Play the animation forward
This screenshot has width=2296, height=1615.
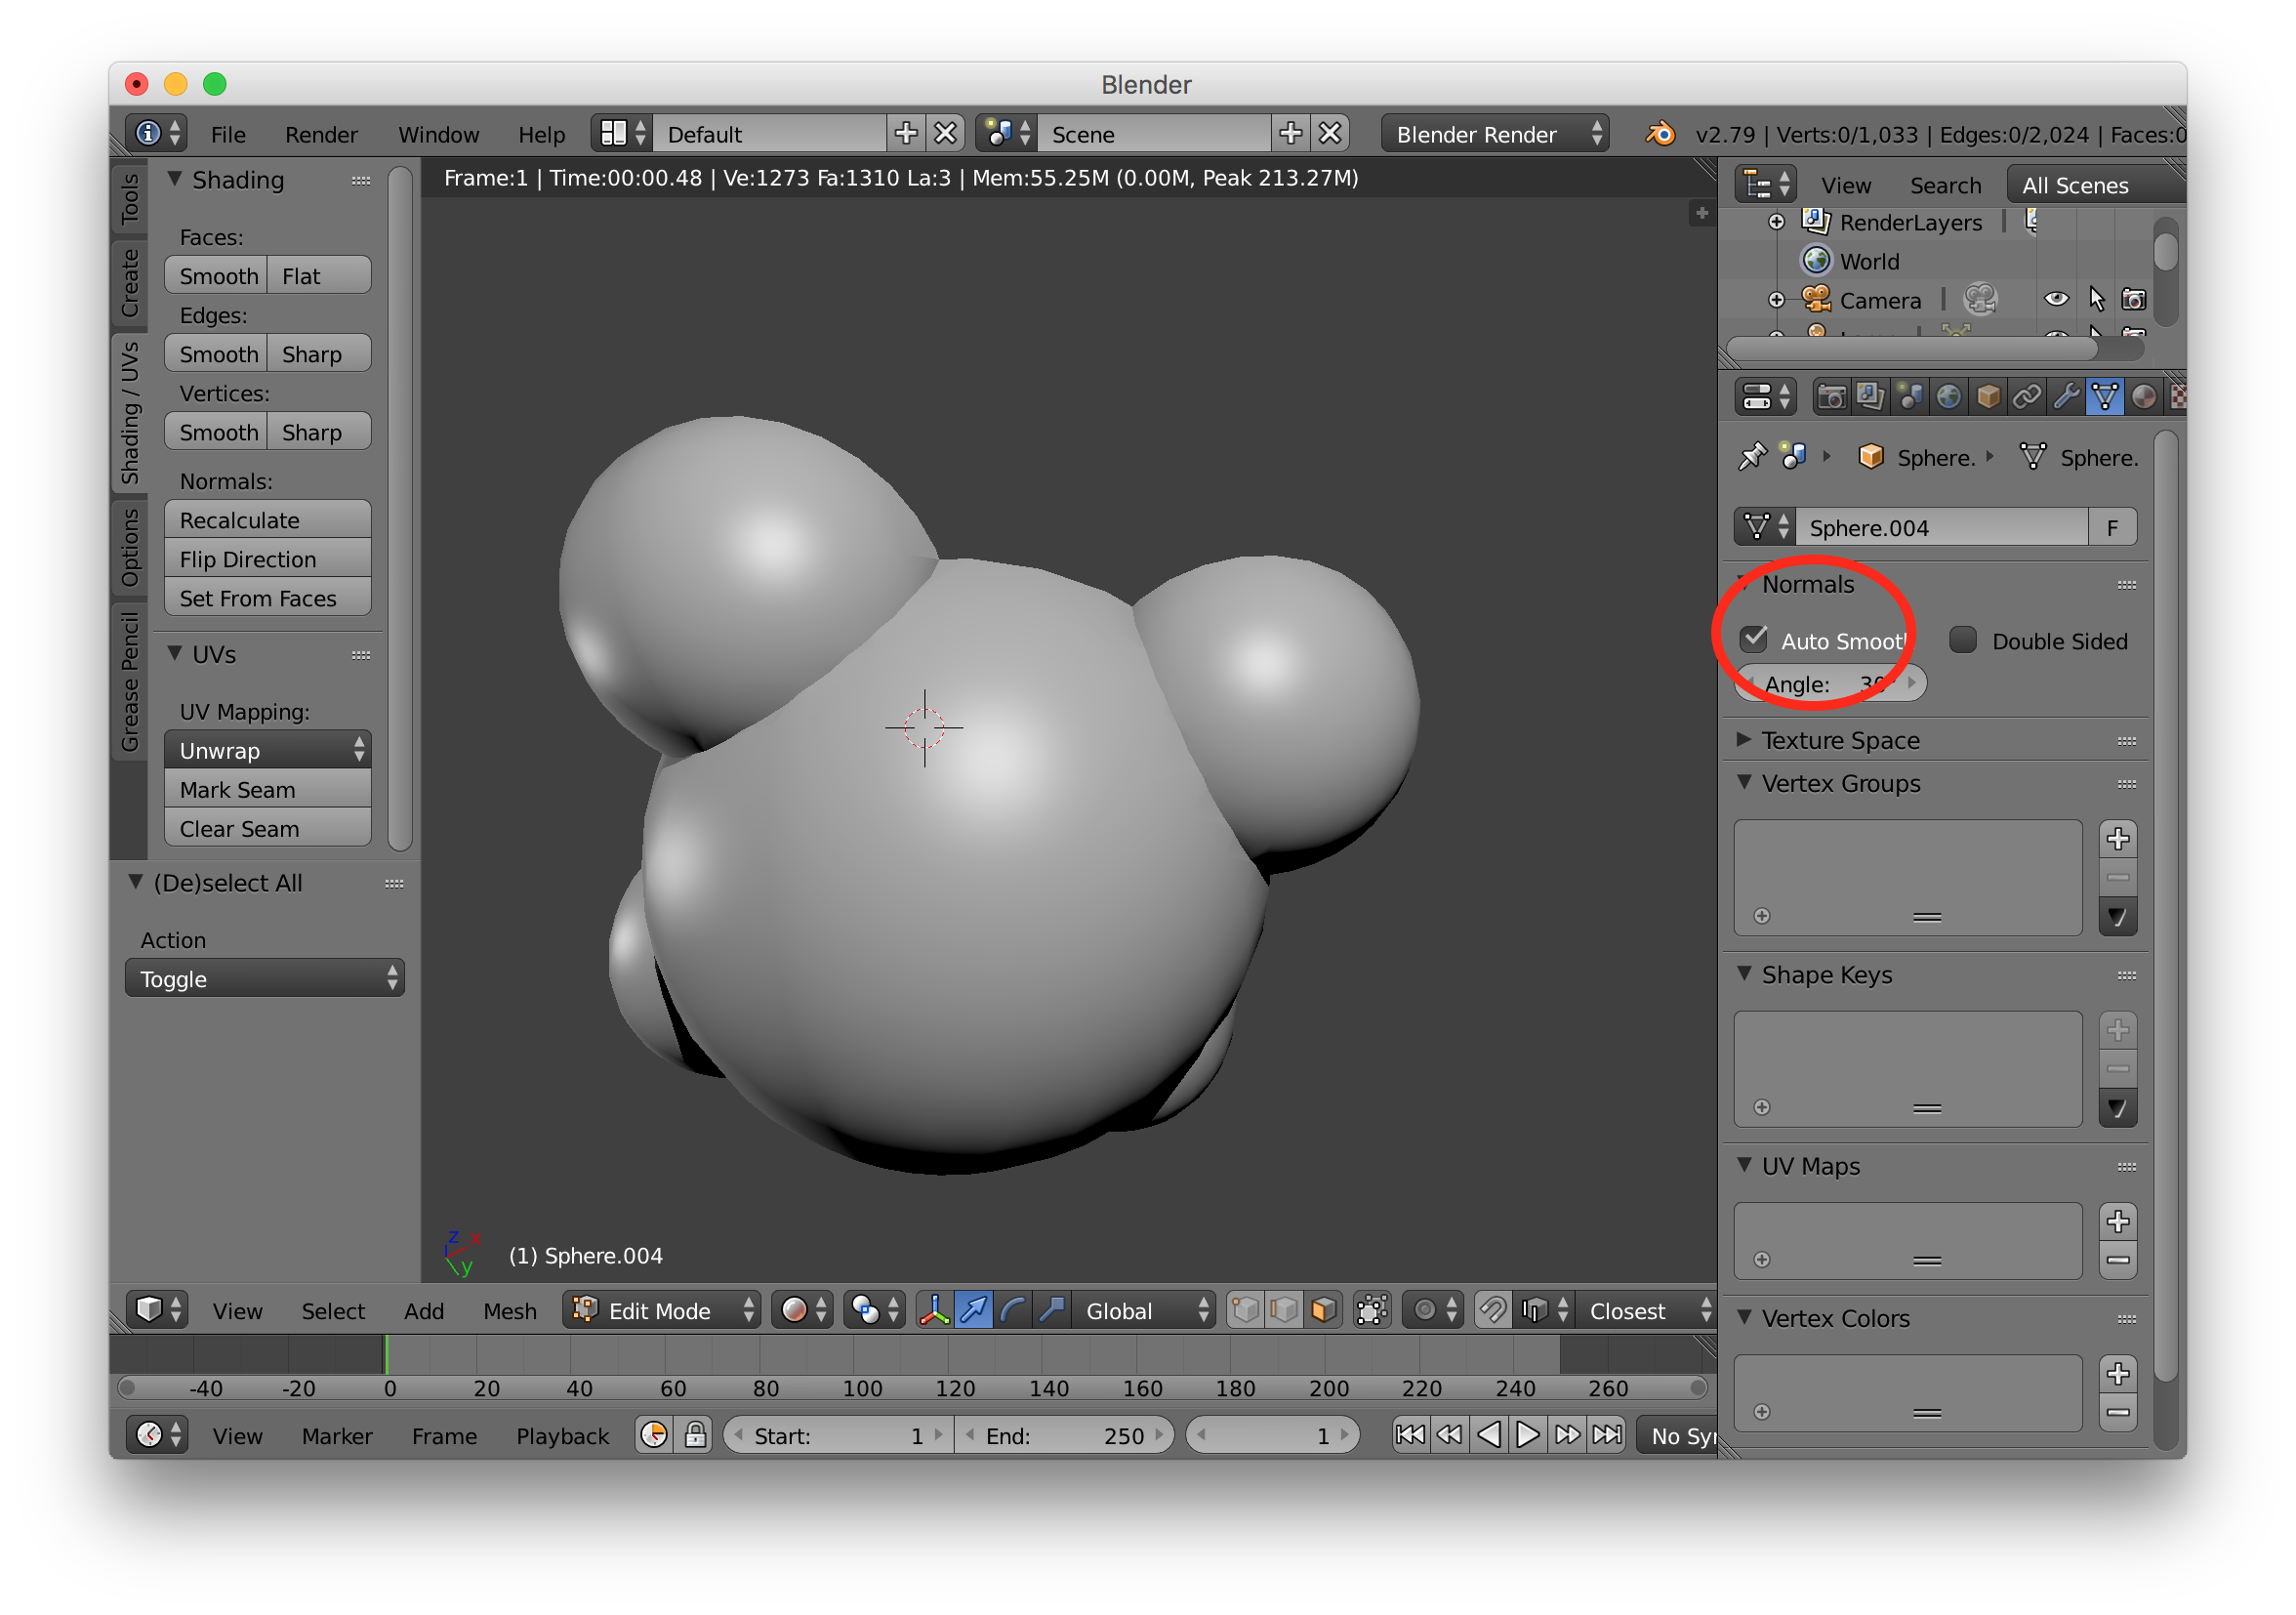click(x=1528, y=1436)
